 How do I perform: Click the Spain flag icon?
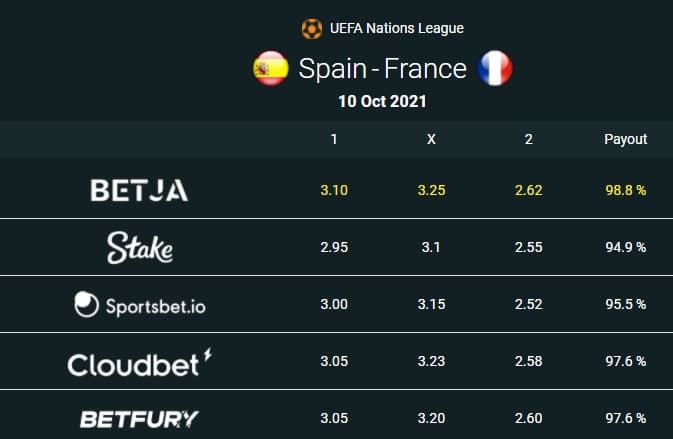pyautogui.click(x=271, y=68)
